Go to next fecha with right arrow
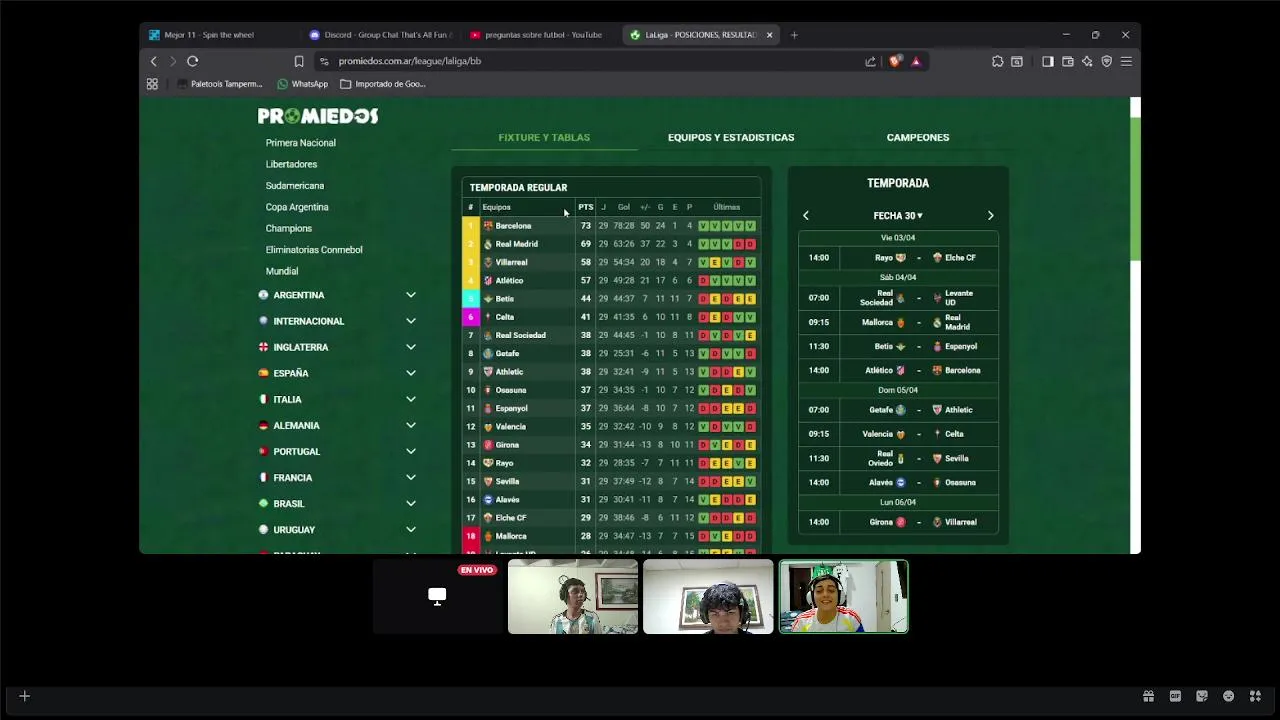Image resolution: width=1280 pixels, height=720 pixels. pos(991,216)
